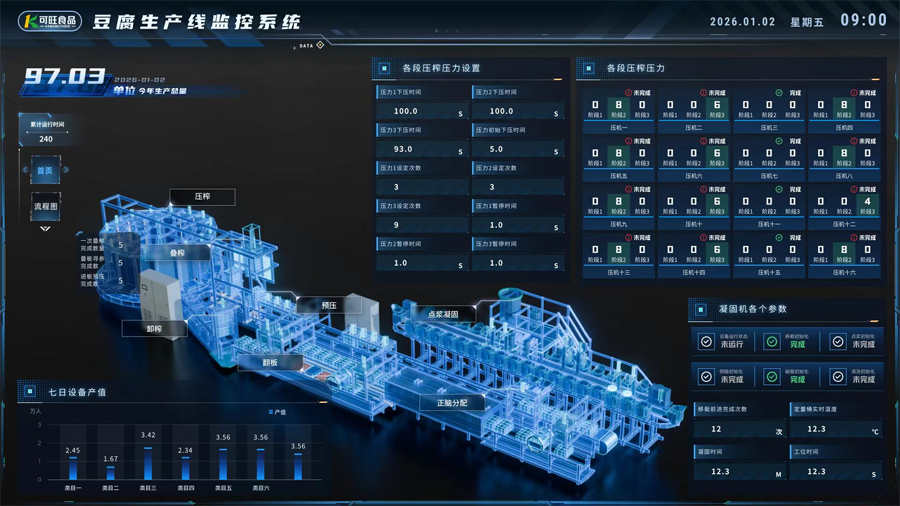Select the 翻板 label on the 3D model
The image size is (900, 506).
point(270,363)
